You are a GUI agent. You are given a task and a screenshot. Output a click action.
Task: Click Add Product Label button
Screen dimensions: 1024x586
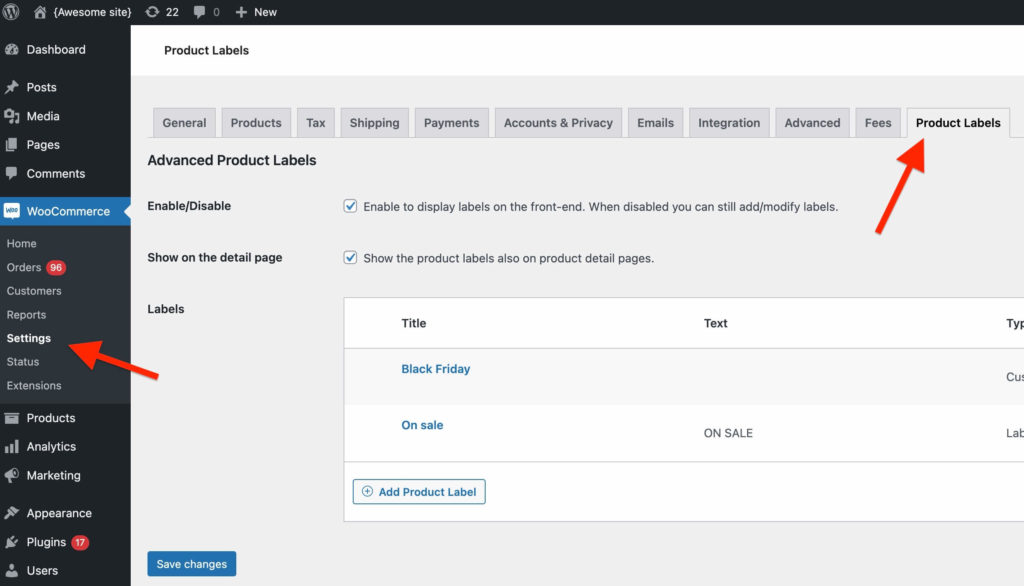point(419,492)
